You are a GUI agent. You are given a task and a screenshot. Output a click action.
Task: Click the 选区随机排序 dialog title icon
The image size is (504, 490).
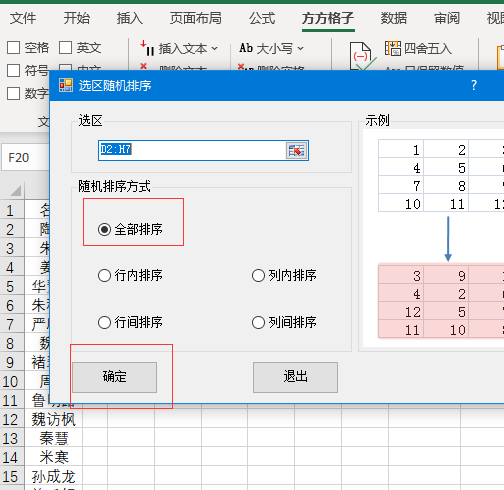coord(66,85)
